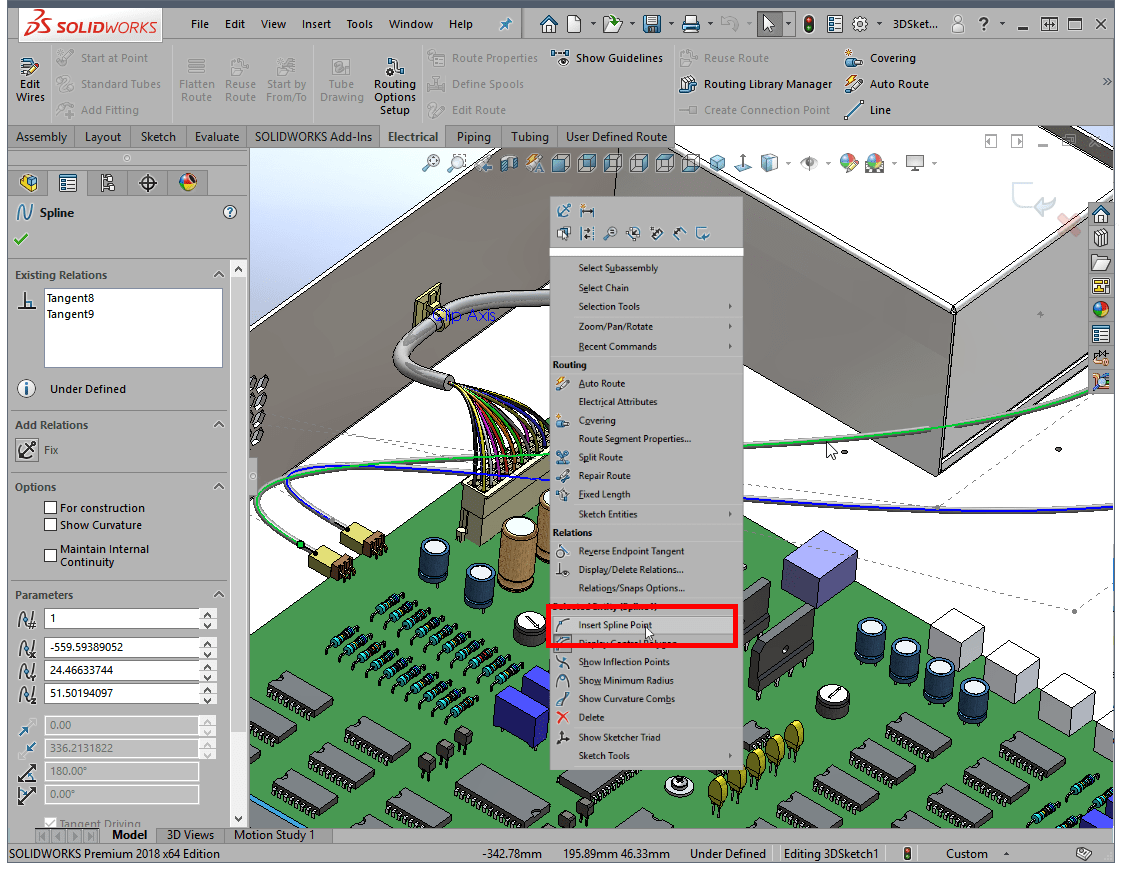1122x870 pixels.
Task: Expand Recent Commands submenu
Action: click(x=647, y=346)
